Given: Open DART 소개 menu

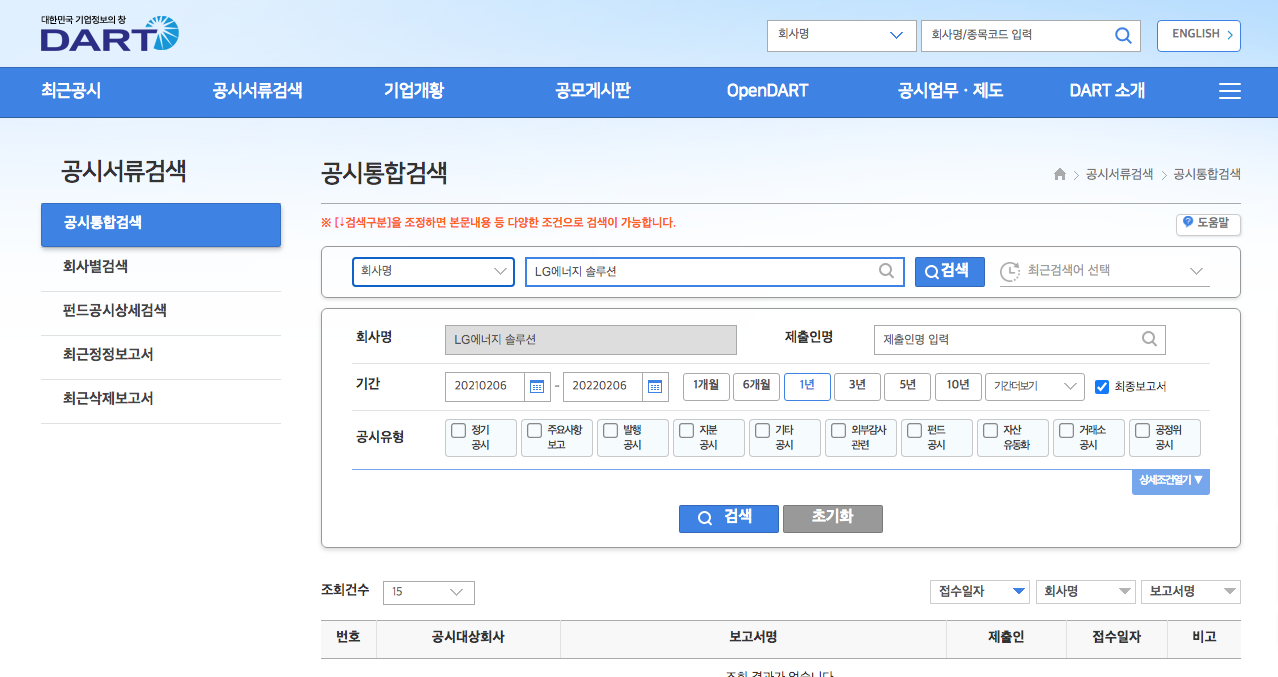Looking at the screenshot, I should [1107, 91].
